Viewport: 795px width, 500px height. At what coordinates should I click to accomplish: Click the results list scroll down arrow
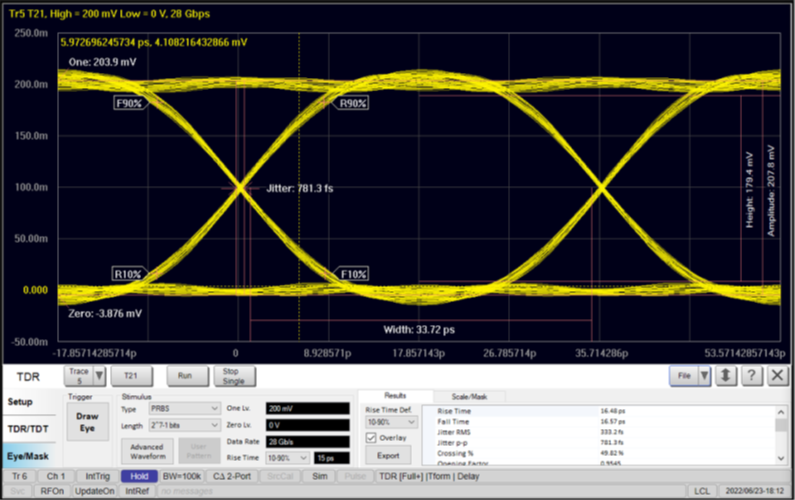click(x=781, y=458)
